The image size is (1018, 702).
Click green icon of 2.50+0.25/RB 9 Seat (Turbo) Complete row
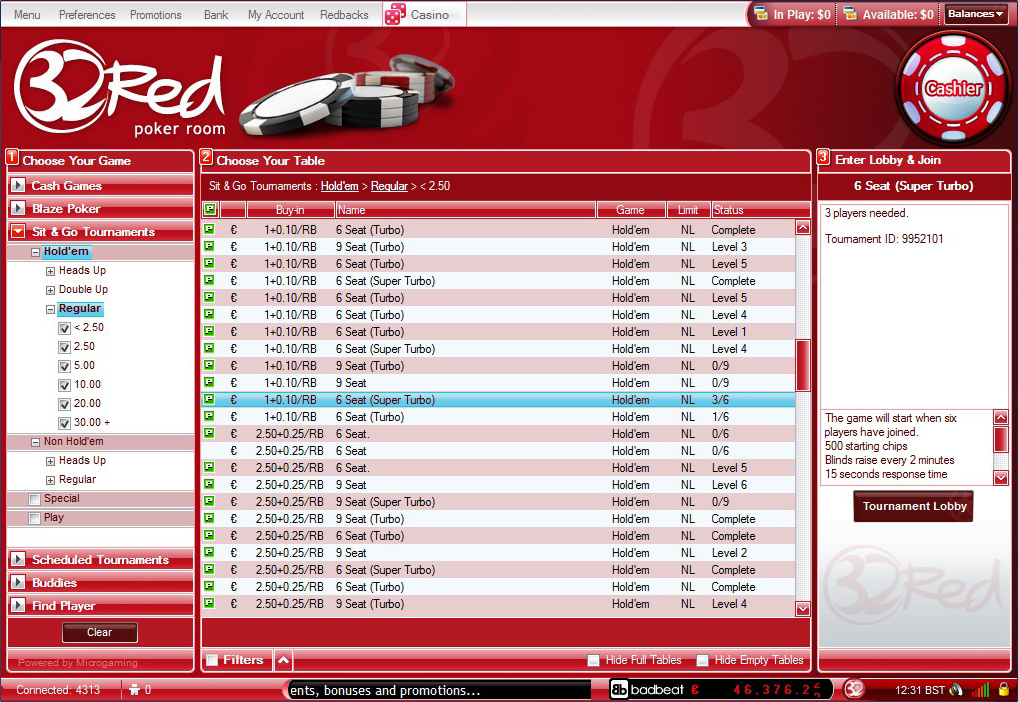click(209, 518)
